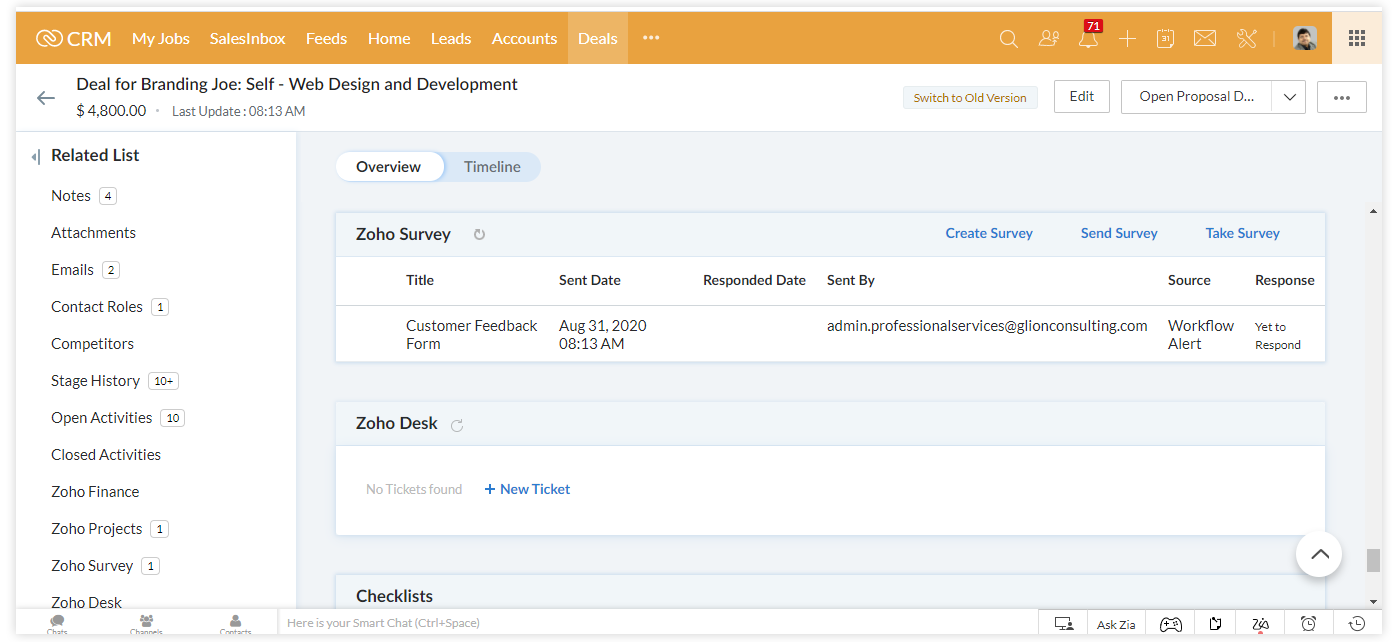Switch to the Overview tab
Image resolution: width=1398 pixels, height=642 pixels.
[389, 167]
